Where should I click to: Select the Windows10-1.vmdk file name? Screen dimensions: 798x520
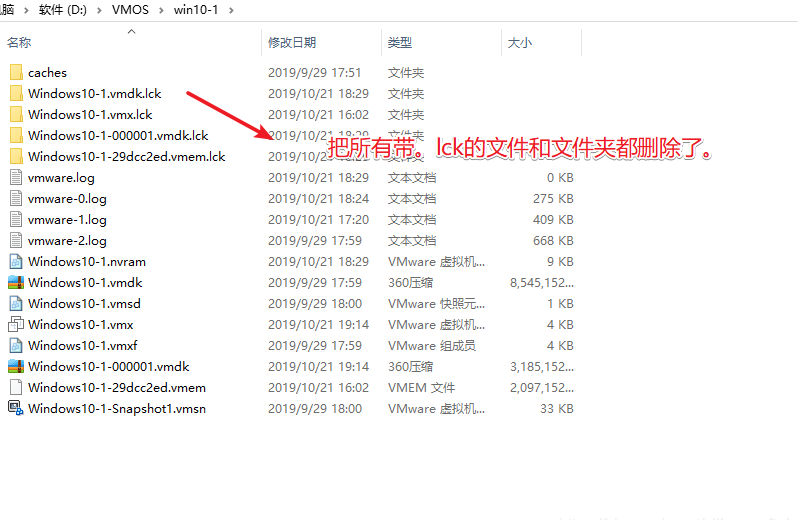[85, 282]
